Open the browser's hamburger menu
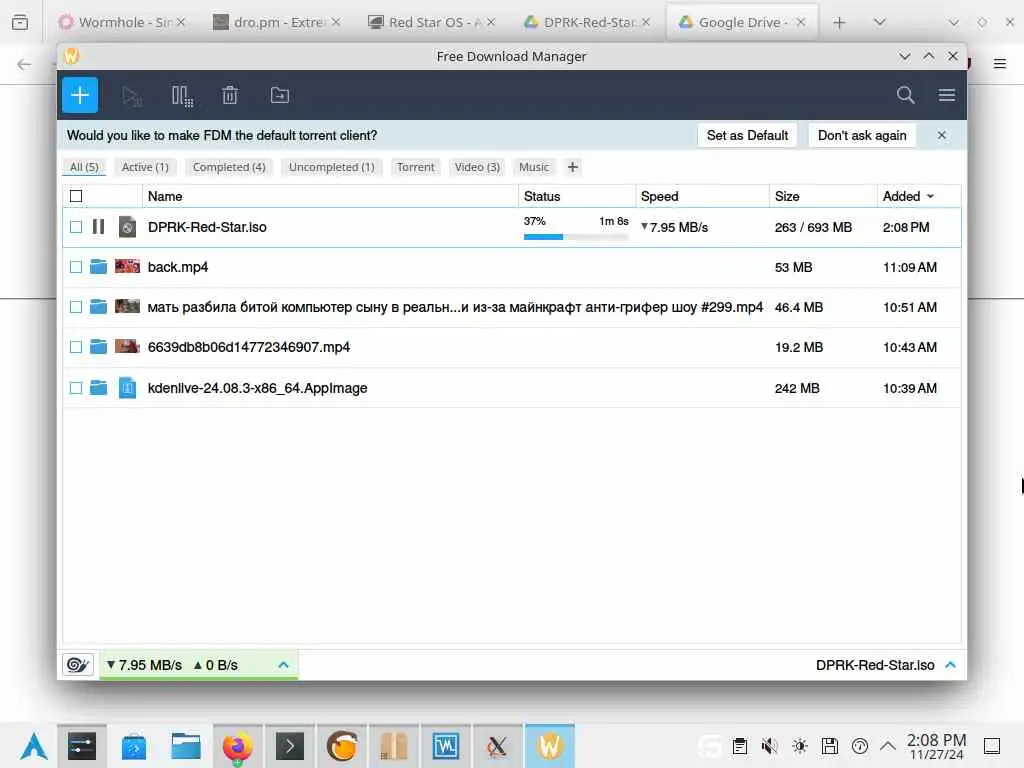 pyautogui.click(x=1000, y=63)
